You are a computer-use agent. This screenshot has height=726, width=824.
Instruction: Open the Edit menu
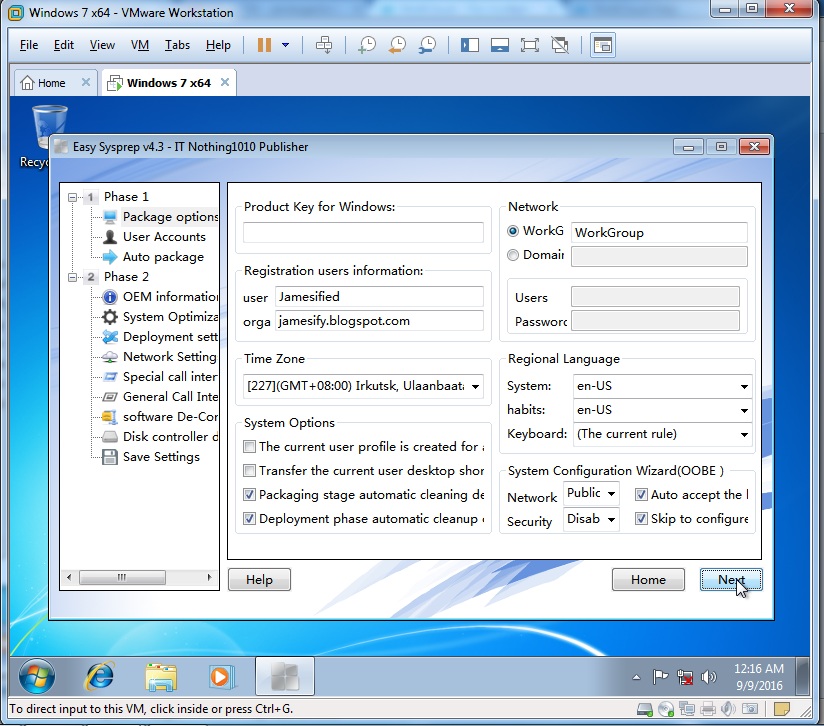tap(64, 45)
